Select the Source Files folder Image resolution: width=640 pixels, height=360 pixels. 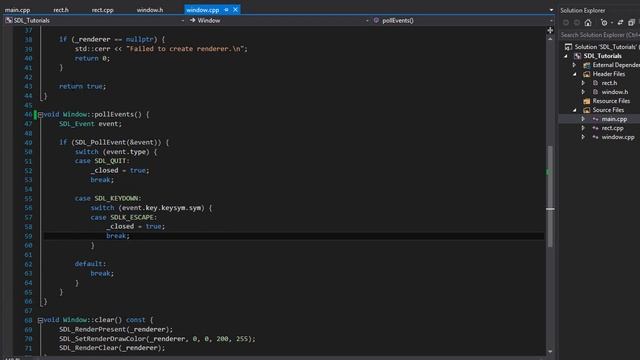tap(608, 110)
